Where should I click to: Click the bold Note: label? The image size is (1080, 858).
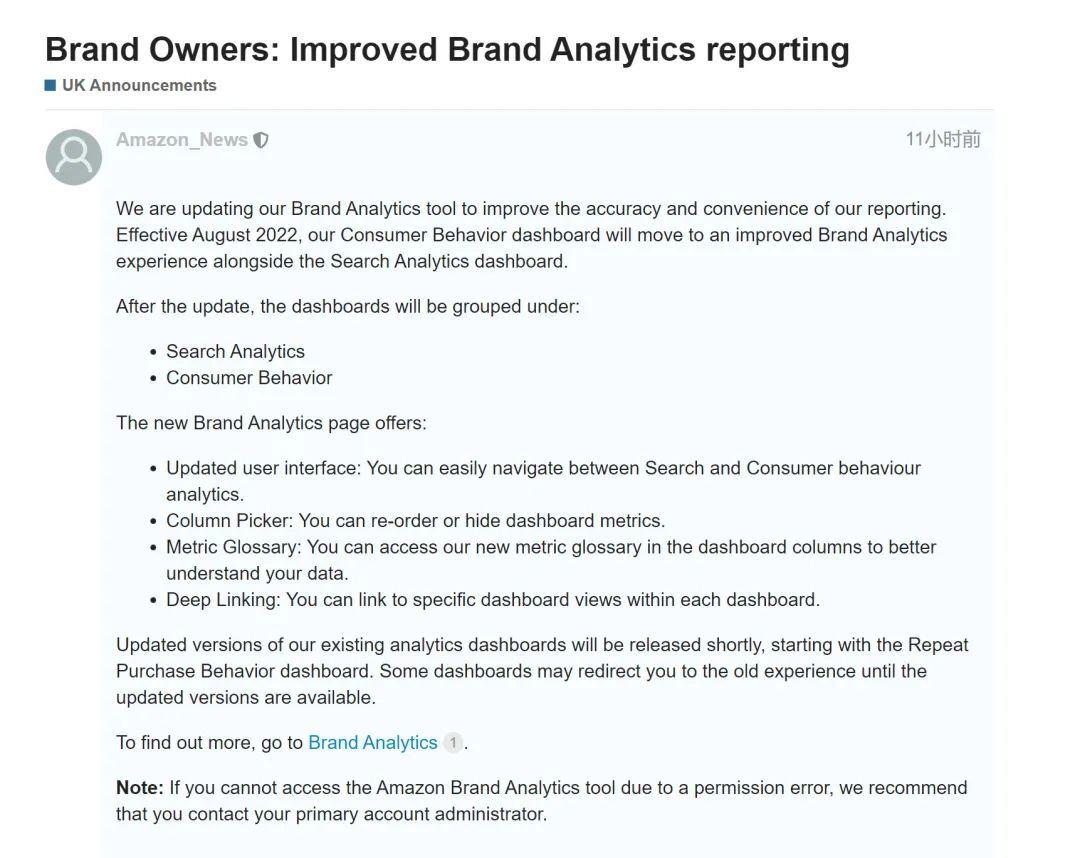[x=139, y=788]
